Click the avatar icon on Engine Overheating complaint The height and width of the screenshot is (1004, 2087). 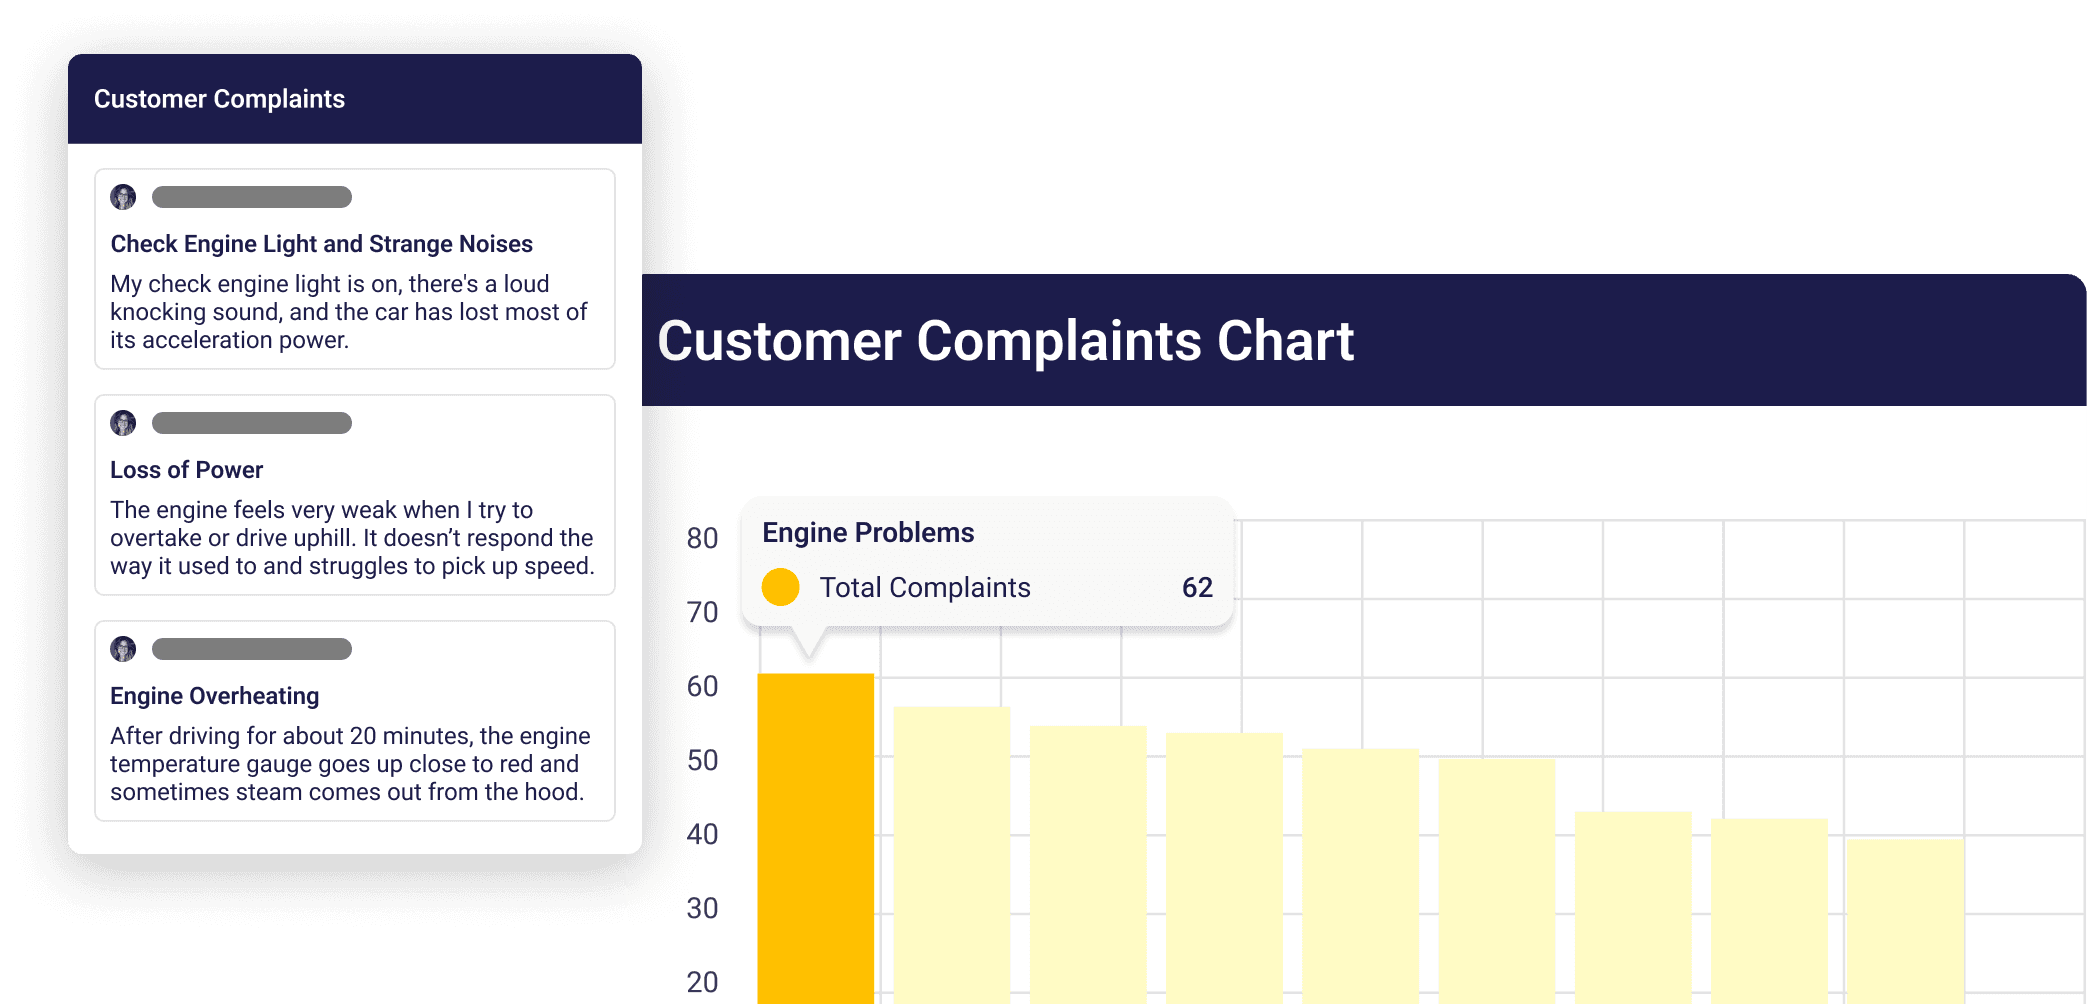(124, 649)
